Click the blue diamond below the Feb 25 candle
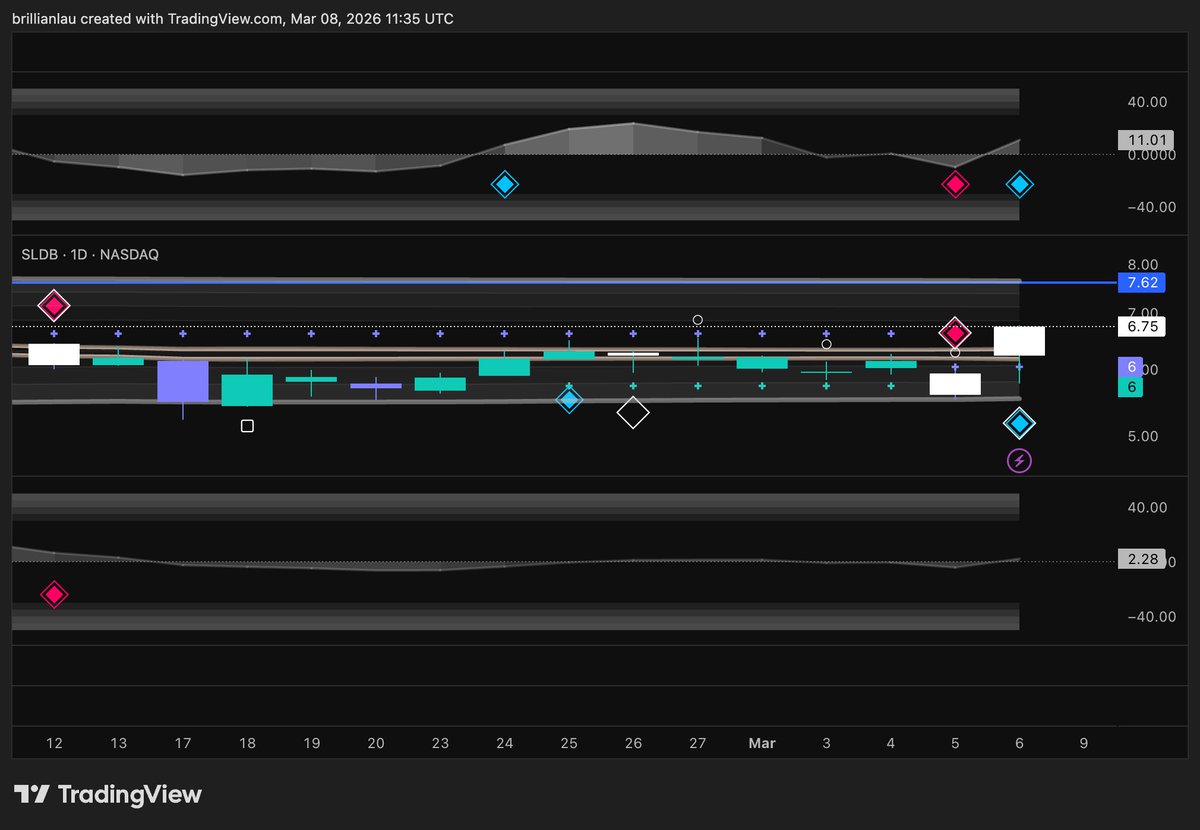This screenshot has height=830, width=1200. tap(569, 400)
